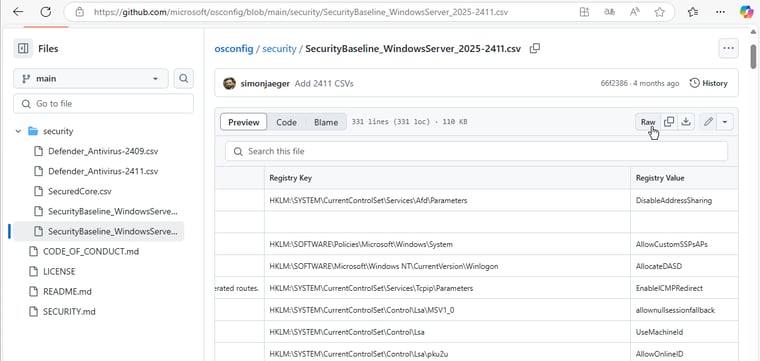Viewport: 760px width, 361px height.
Task: Open SecuredCore.csv in file tree
Action: (x=79, y=191)
